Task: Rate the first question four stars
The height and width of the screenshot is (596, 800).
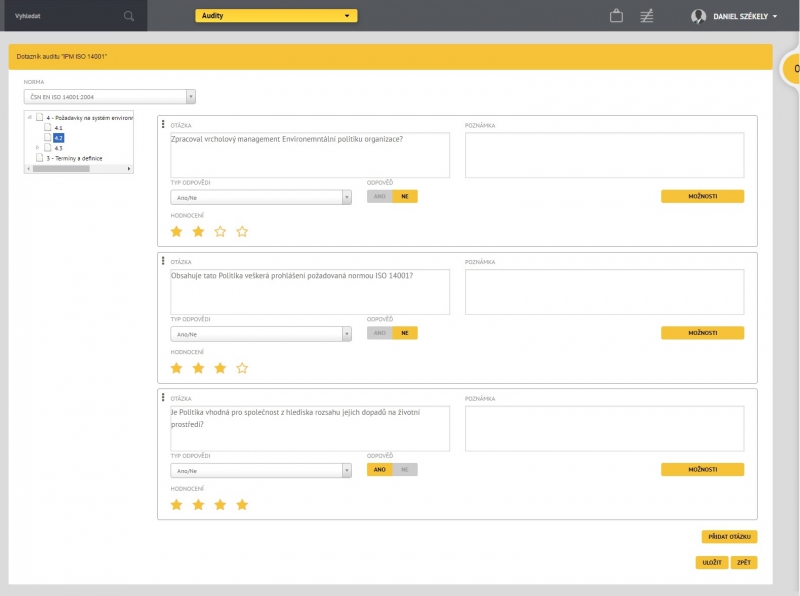Action: click(242, 232)
